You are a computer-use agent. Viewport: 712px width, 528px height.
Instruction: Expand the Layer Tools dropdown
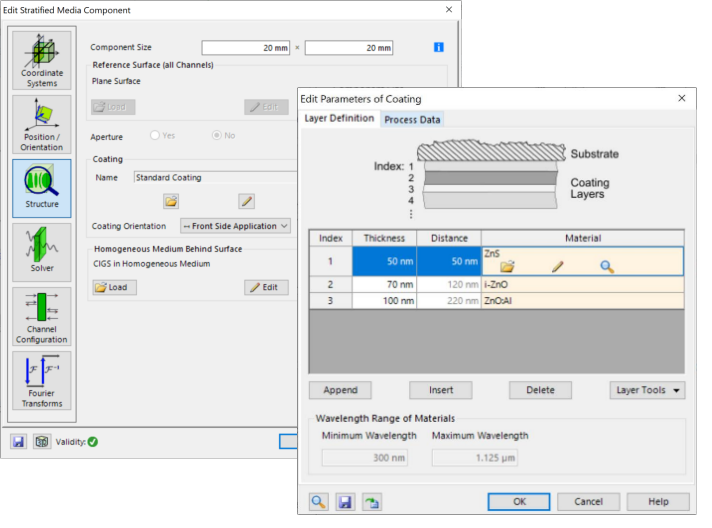point(647,390)
